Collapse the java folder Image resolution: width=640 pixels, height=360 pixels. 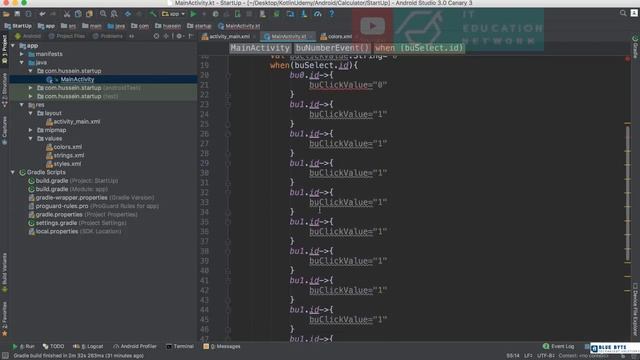click(22, 62)
